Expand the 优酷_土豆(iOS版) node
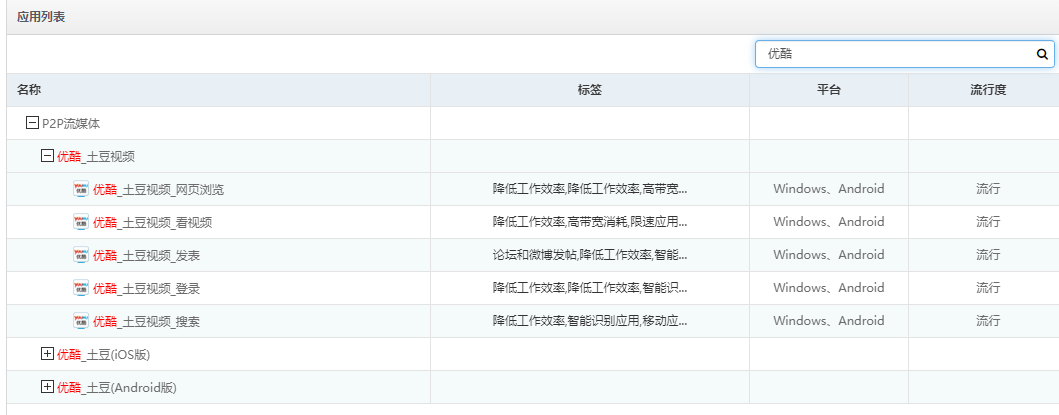The image size is (1059, 415). (47, 354)
